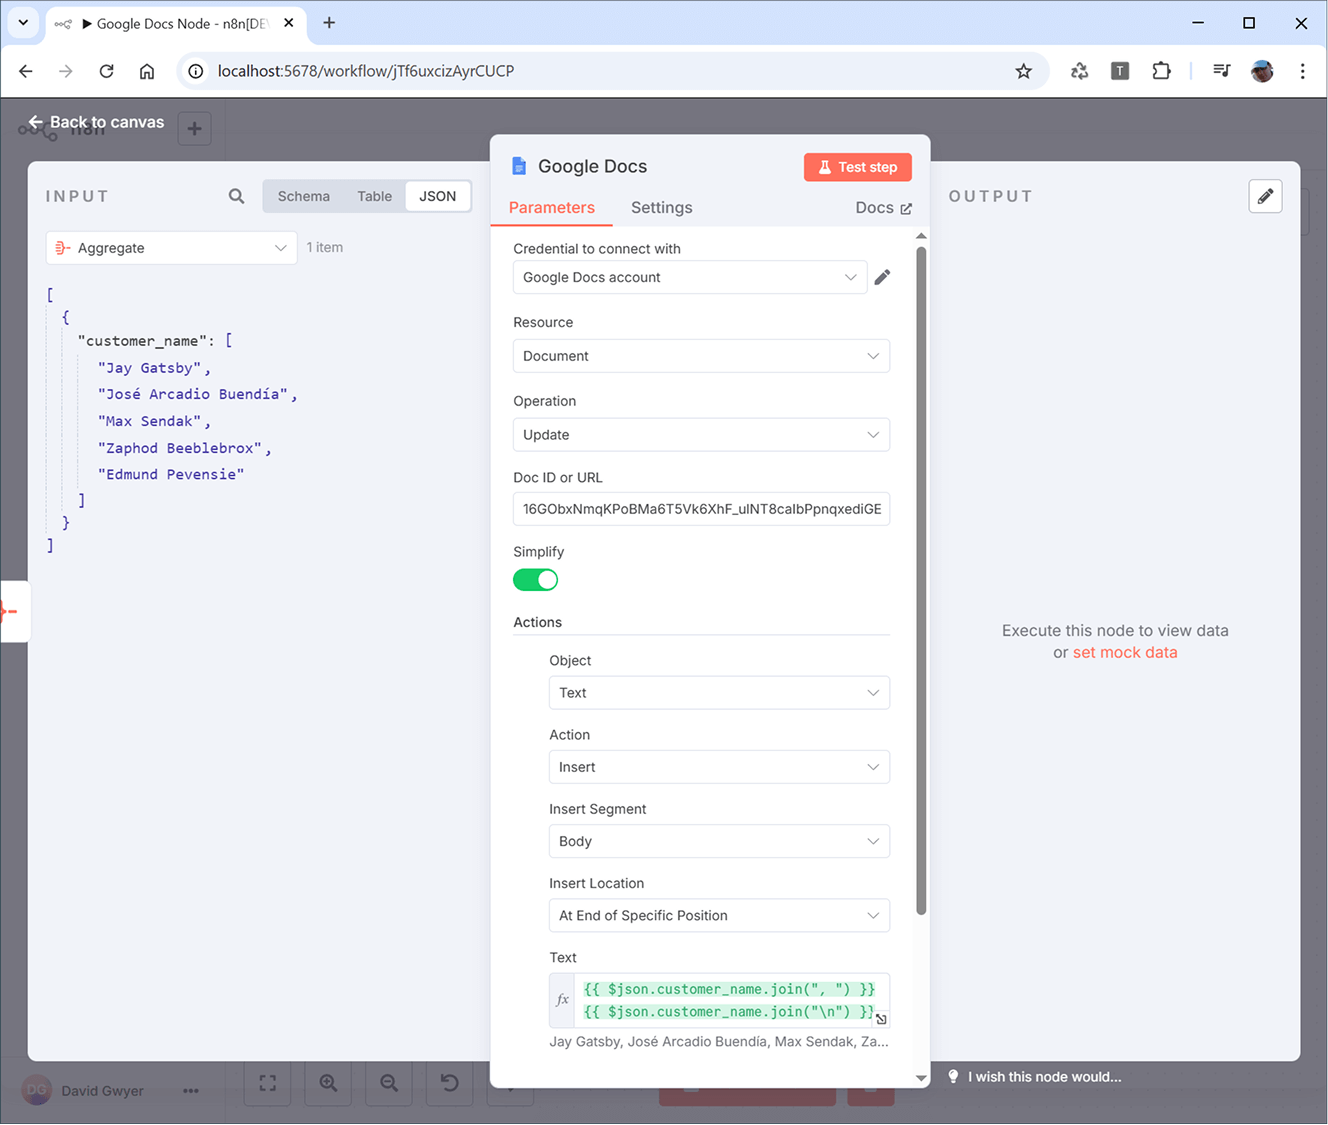
Task: Open the Operation dropdown showing Update
Action: point(701,435)
